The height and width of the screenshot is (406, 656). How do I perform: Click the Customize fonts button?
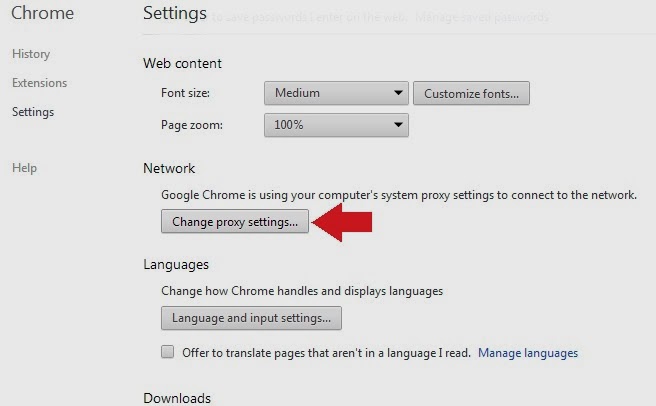(471, 93)
